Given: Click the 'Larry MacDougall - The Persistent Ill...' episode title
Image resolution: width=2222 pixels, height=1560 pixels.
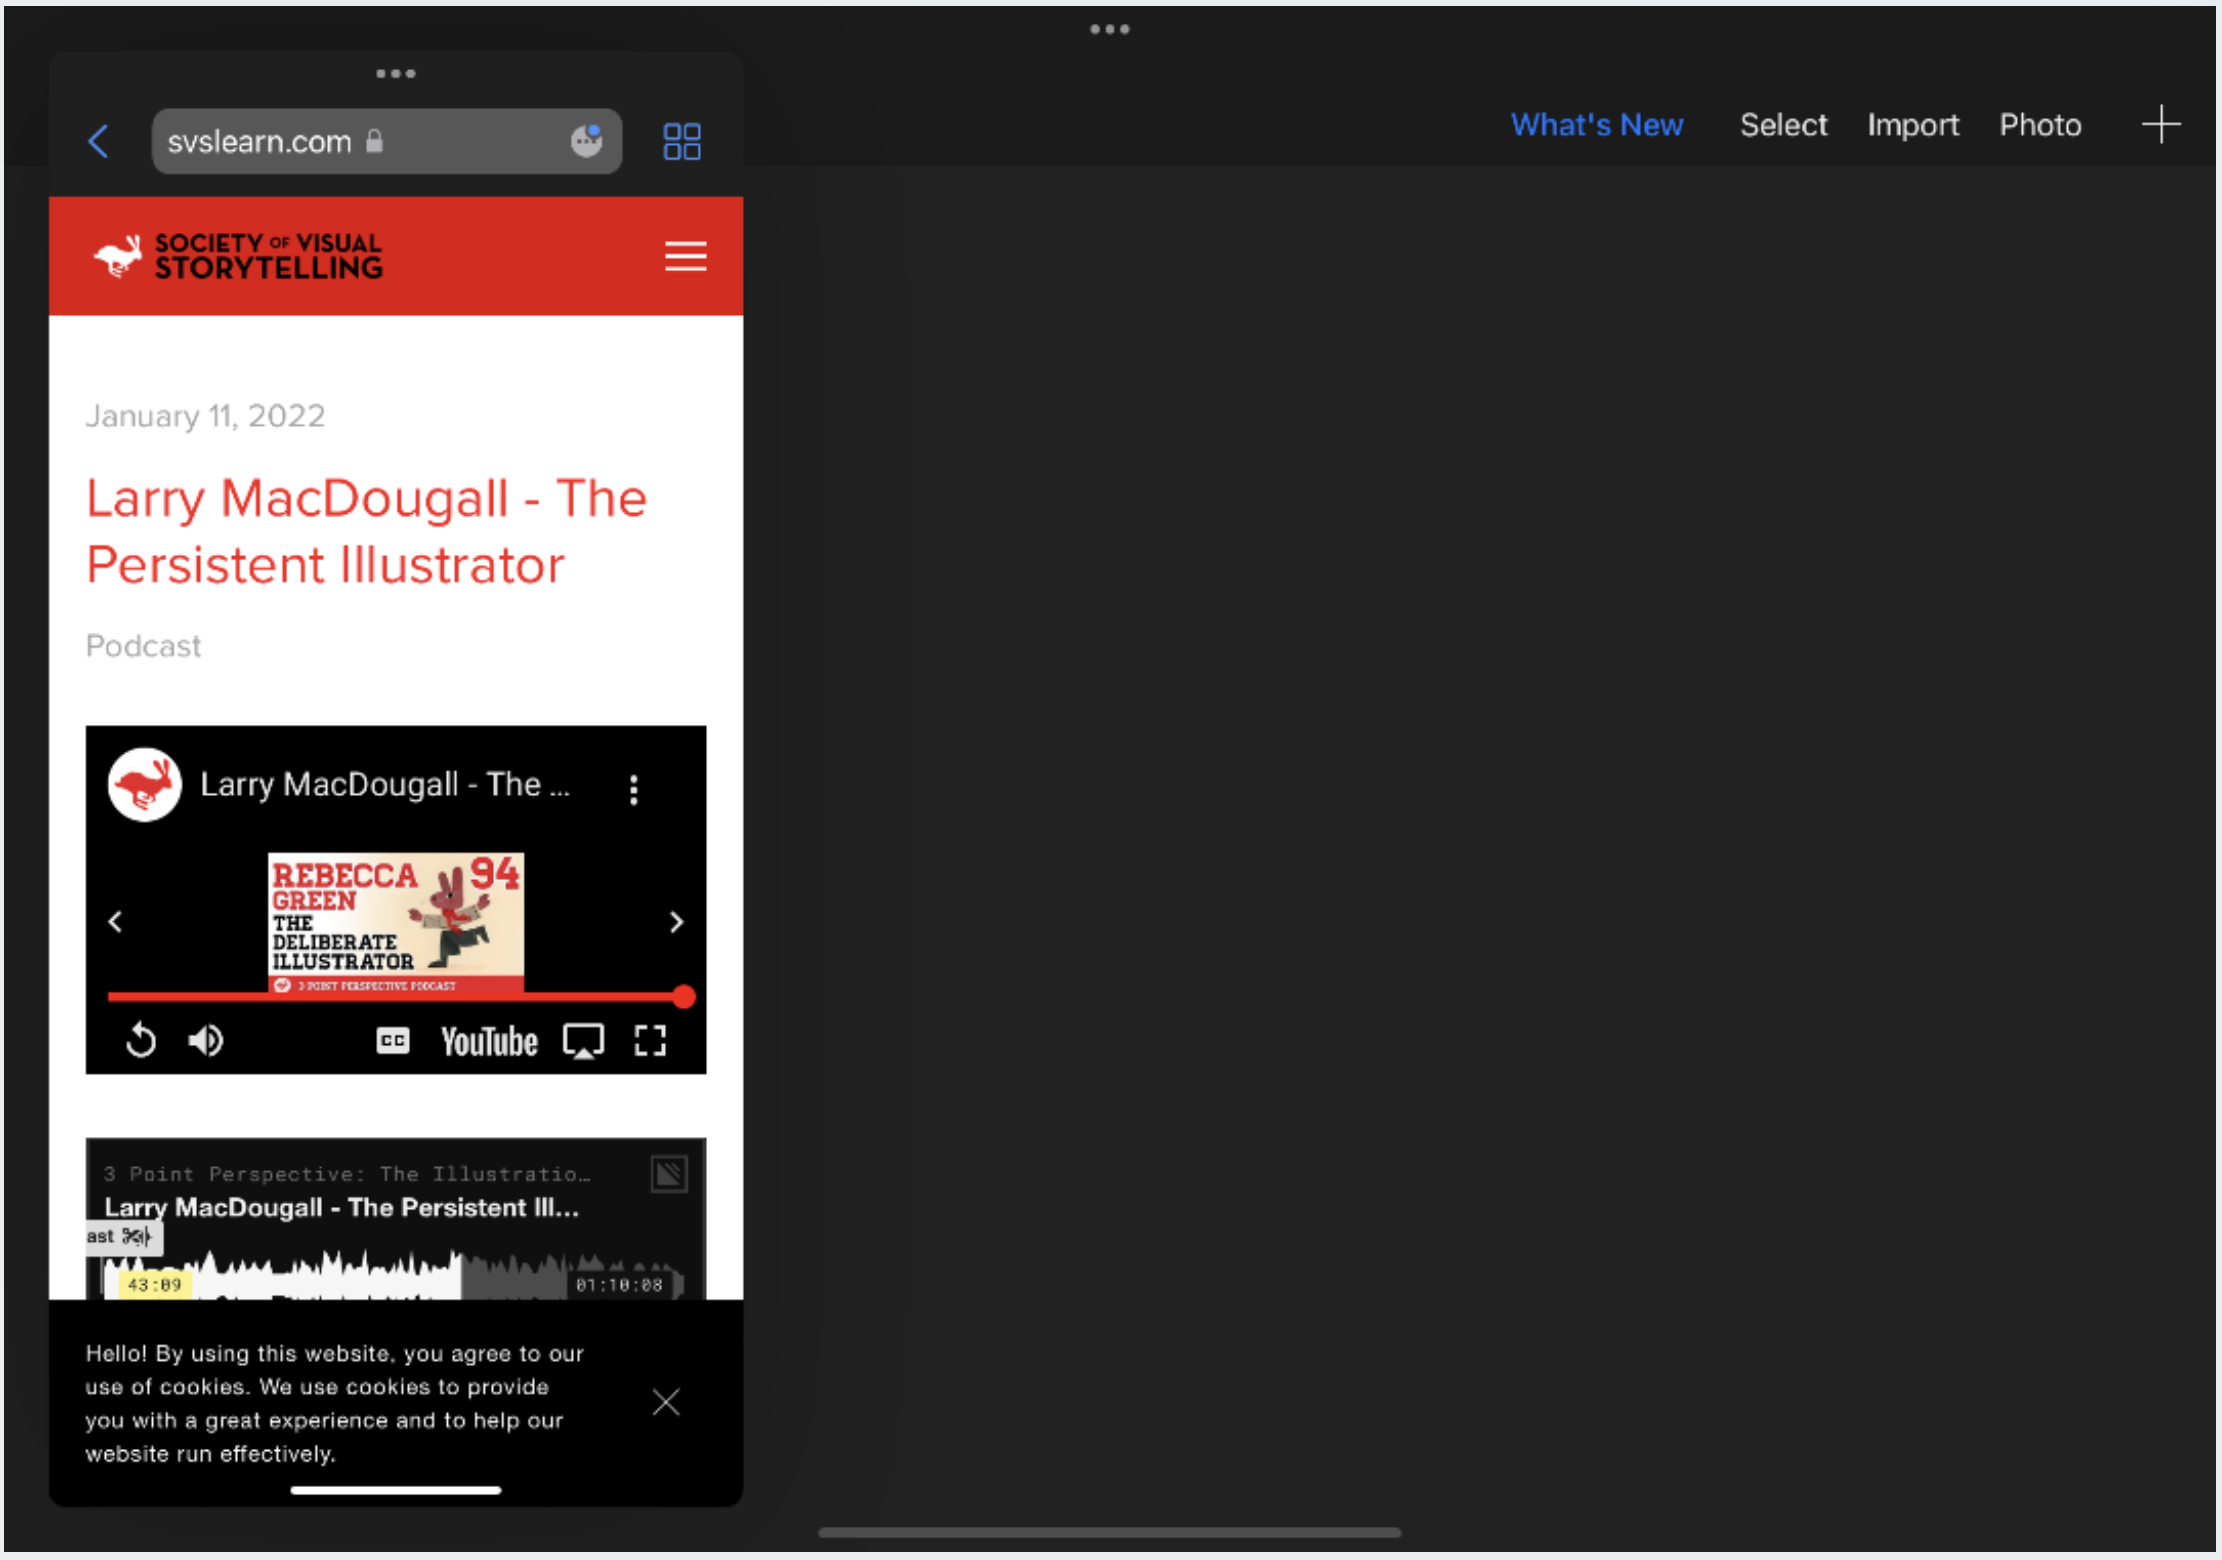Looking at the screenshot, I should click(x=341, y=1207).
